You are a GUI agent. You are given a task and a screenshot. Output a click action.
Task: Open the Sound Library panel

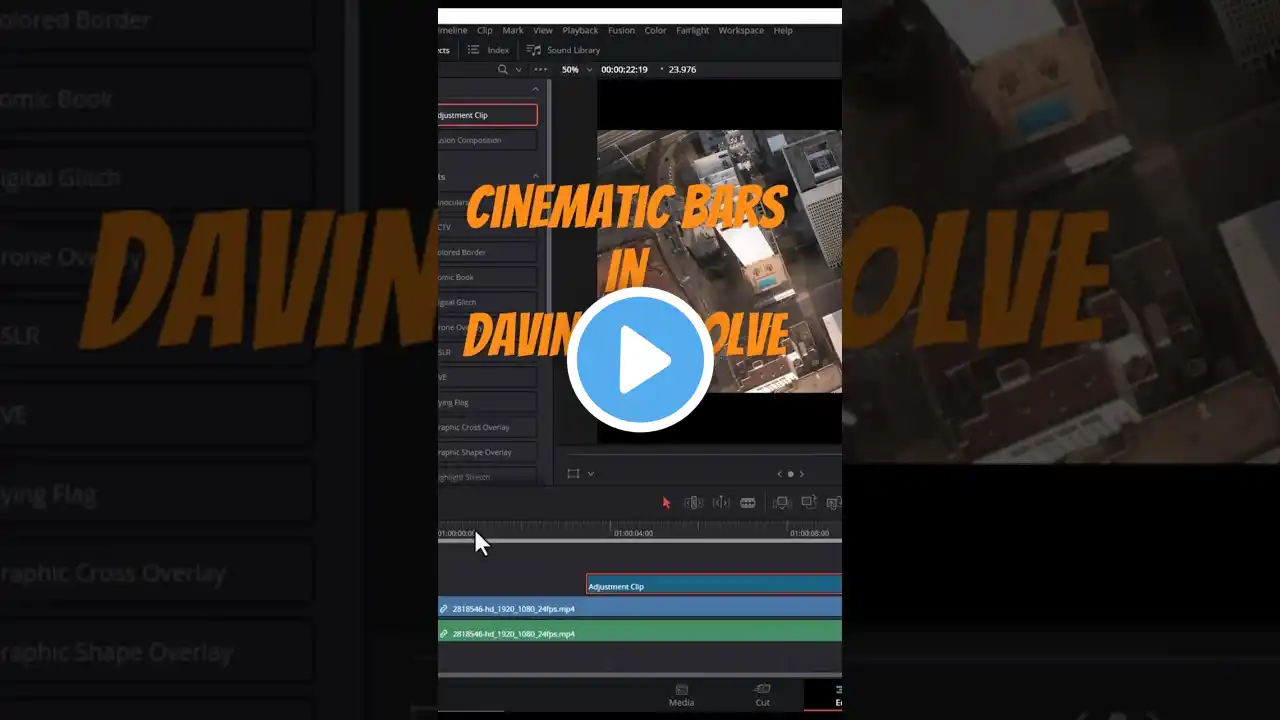click(573, 50)
